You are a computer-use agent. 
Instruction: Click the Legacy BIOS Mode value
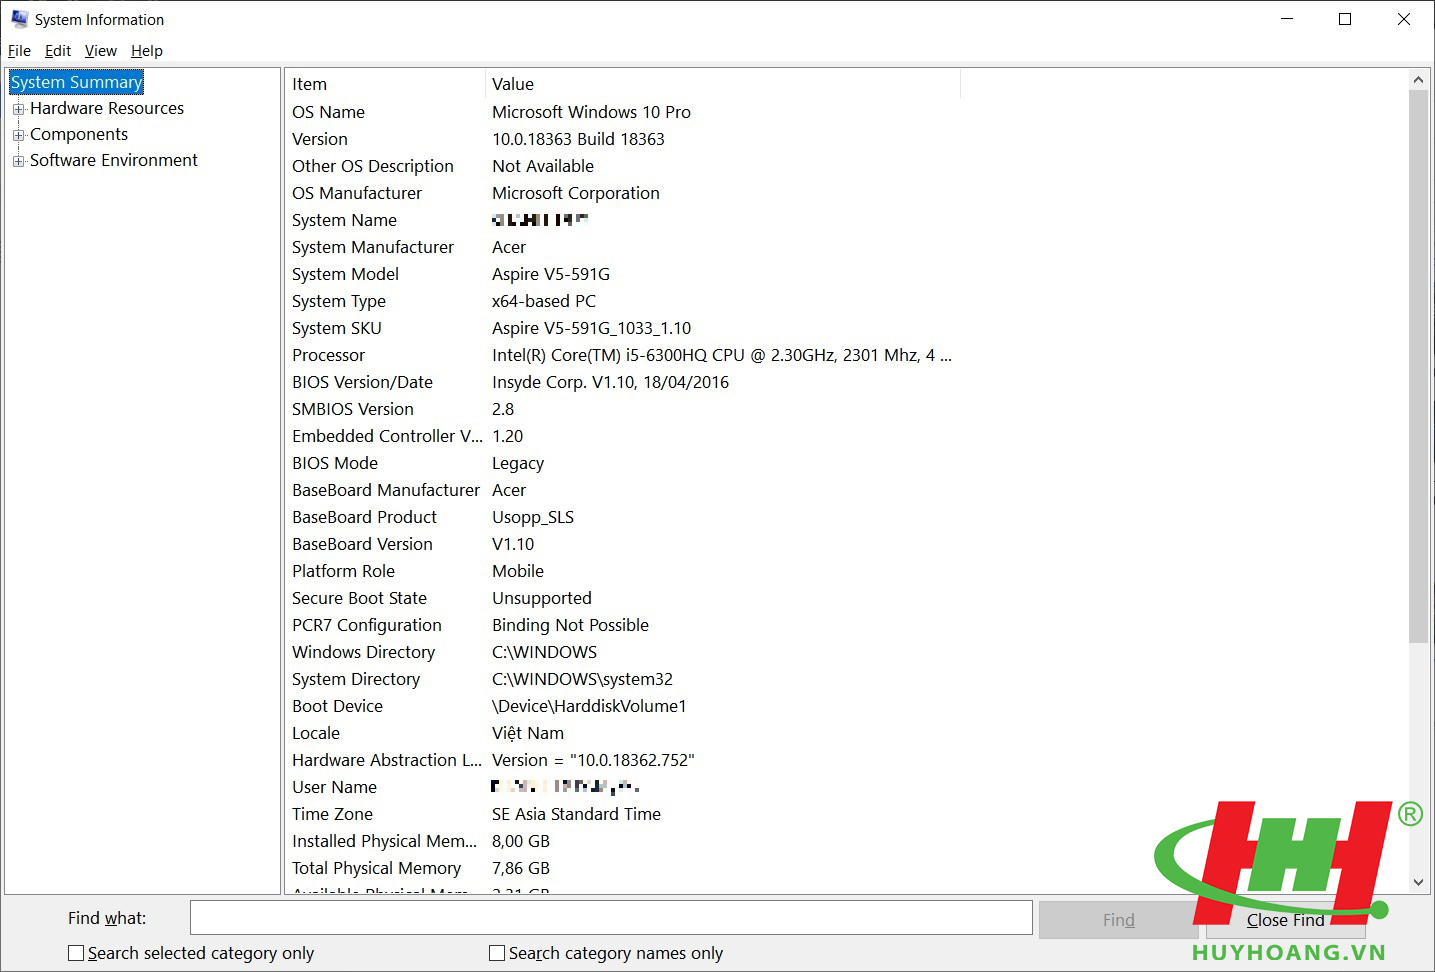click(x=518, y=463)
